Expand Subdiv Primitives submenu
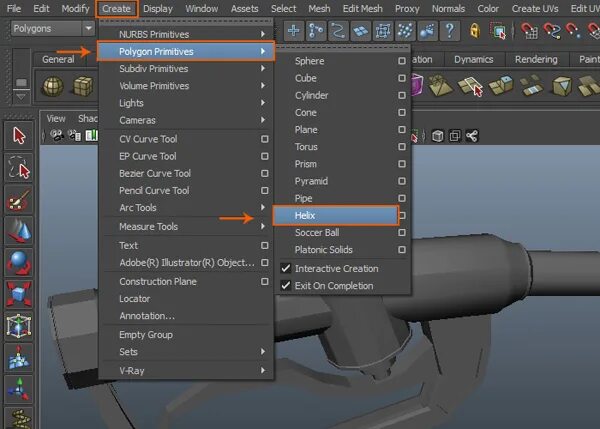Screen dimensions: 600x429 pos(186,69)
